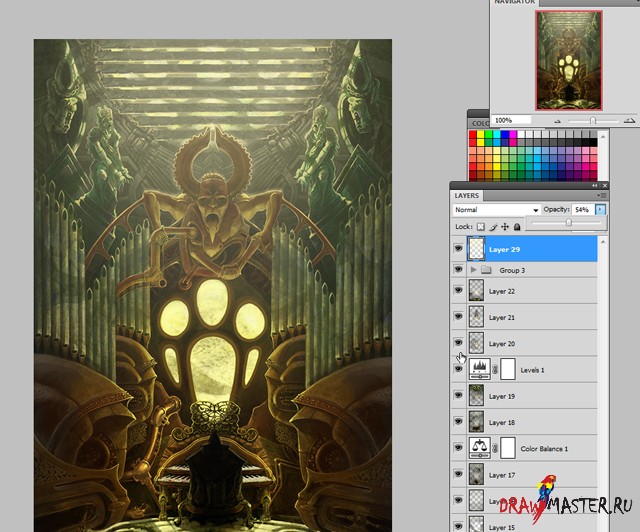
Task: Click the link icon on Color Balance 1
Action: click(x=495, y=448)
